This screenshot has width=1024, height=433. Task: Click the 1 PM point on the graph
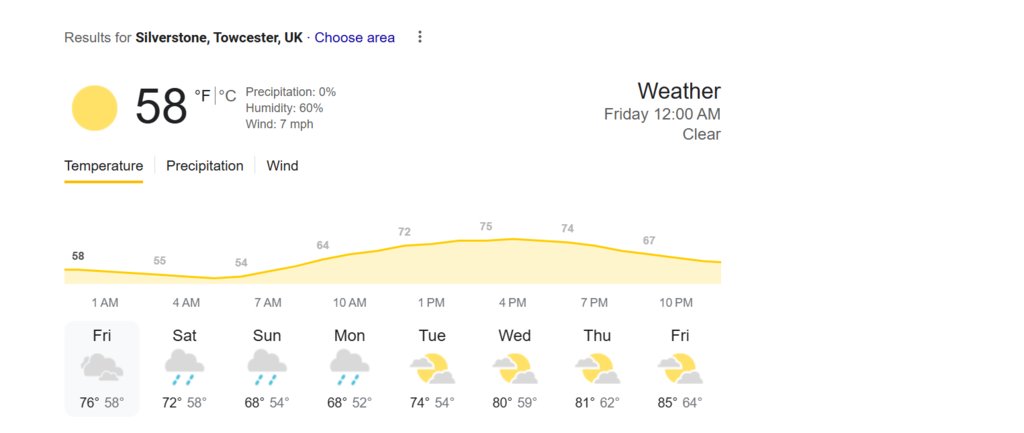point(431,244)
